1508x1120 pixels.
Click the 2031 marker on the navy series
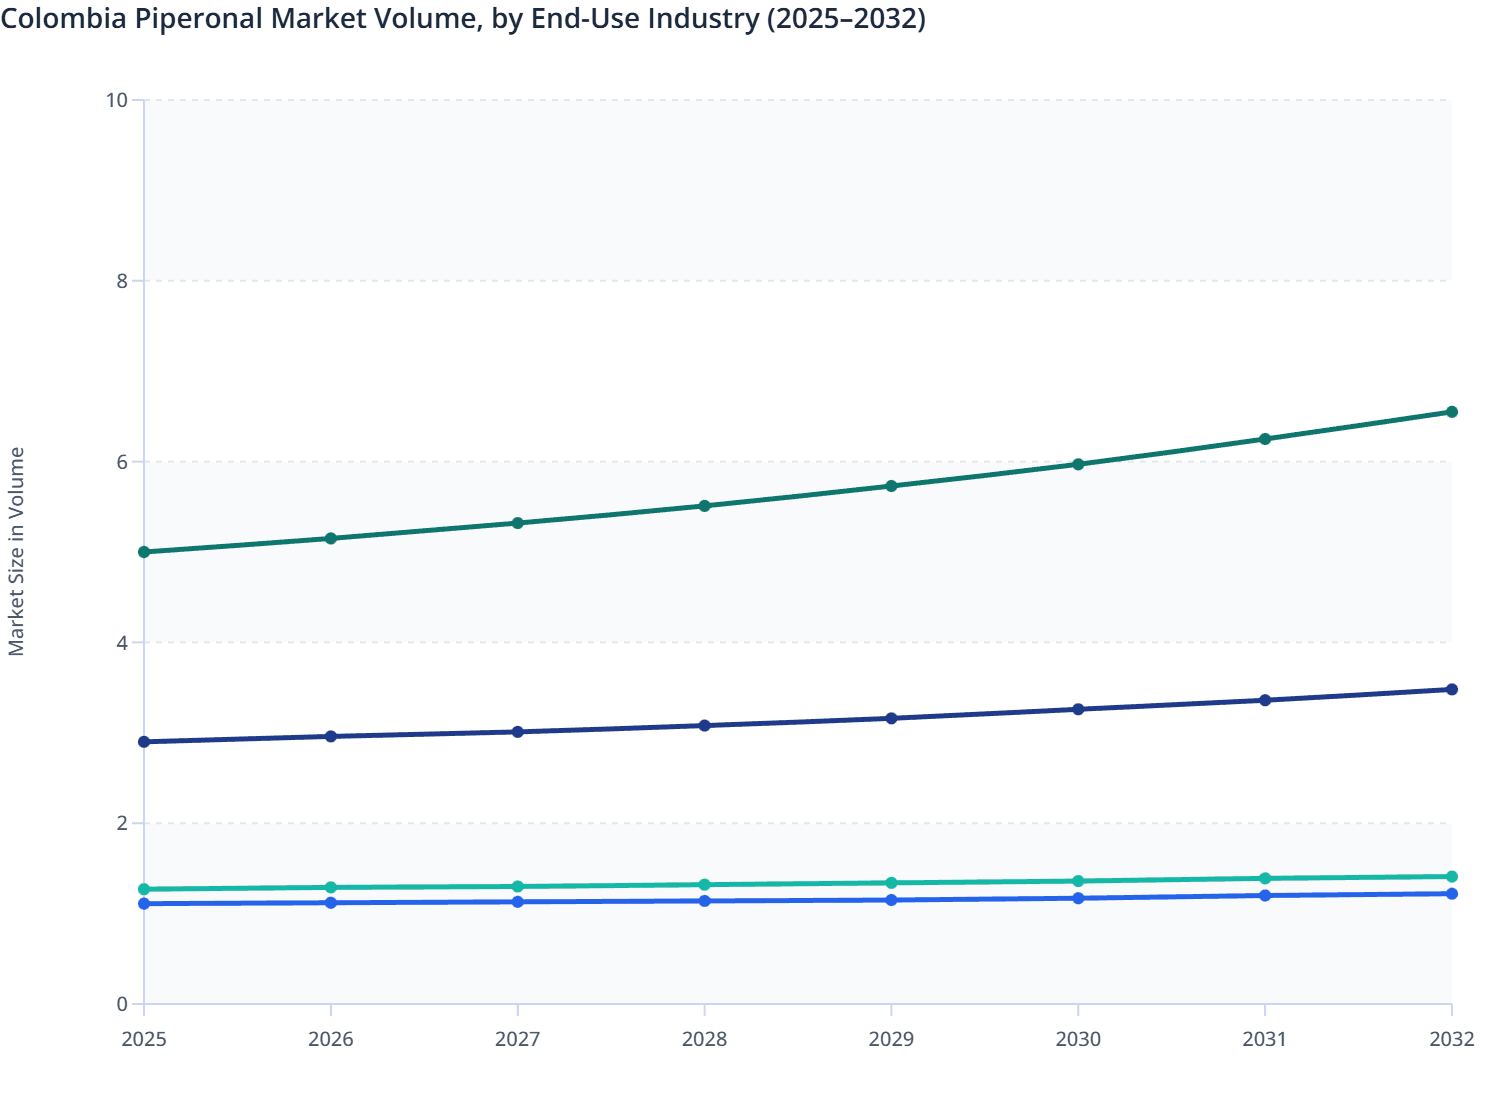[x=1264, y=700]
